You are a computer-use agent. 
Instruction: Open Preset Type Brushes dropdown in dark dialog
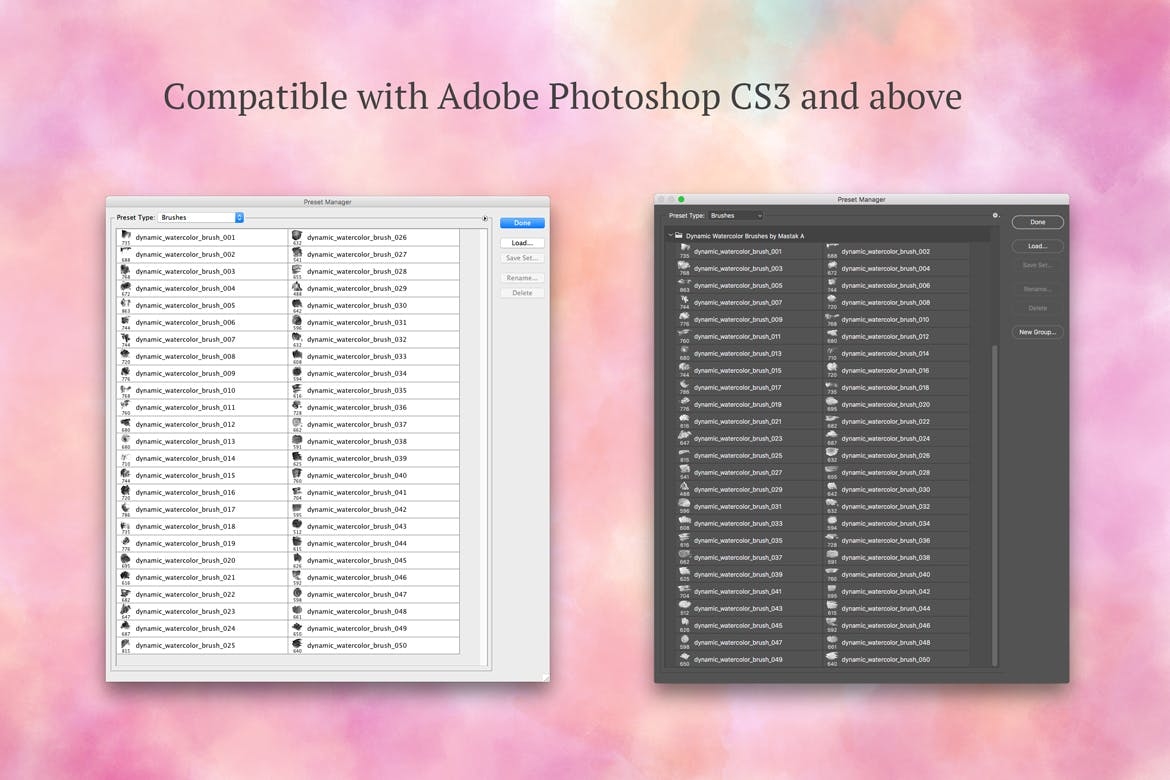click(736, 215)
